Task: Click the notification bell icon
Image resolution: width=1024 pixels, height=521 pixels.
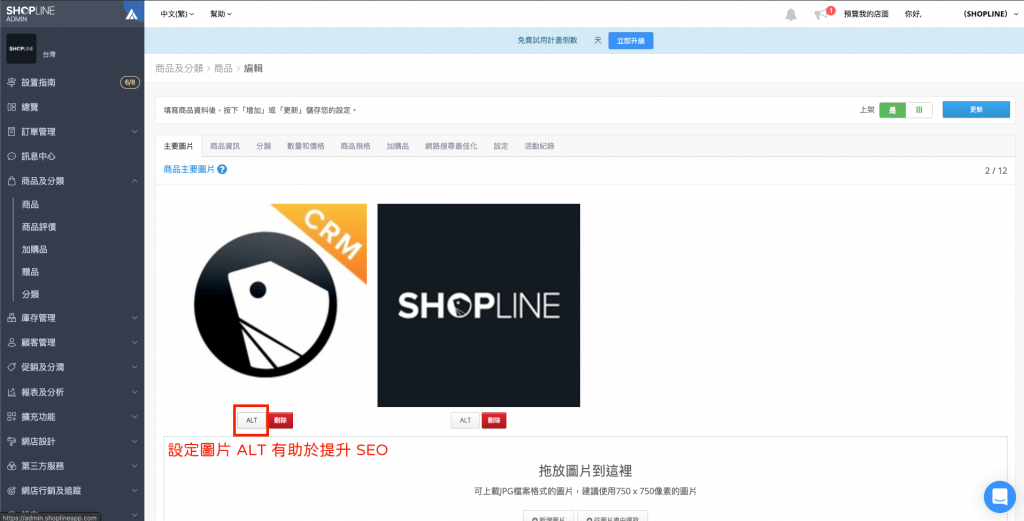Action: pos(791,14)
